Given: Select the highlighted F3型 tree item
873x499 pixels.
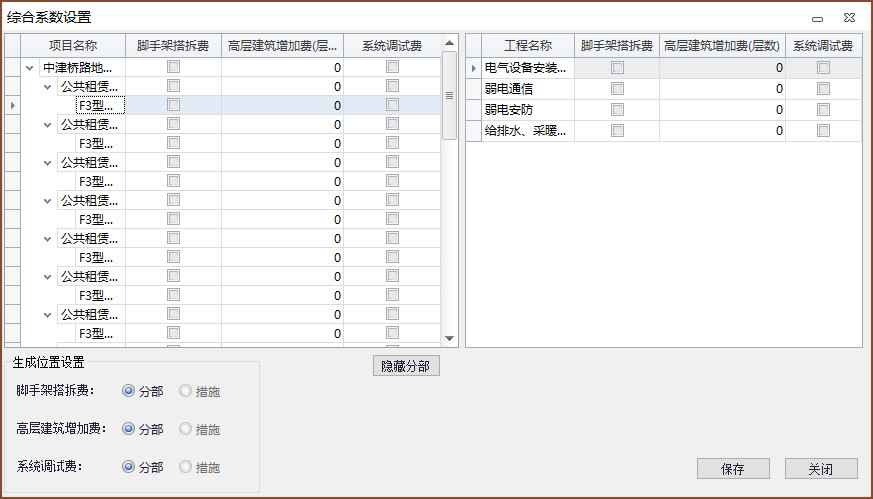Looking at the screenshot, I should coord(100,106).
